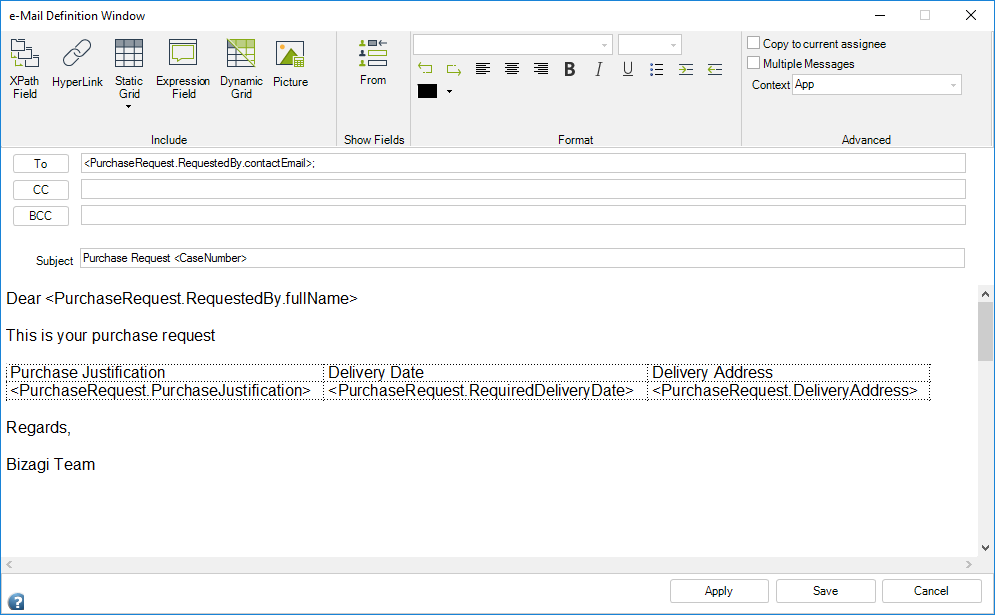Toggle underline formatting
This screenshot has height=615, width=995.
point(628,69)
